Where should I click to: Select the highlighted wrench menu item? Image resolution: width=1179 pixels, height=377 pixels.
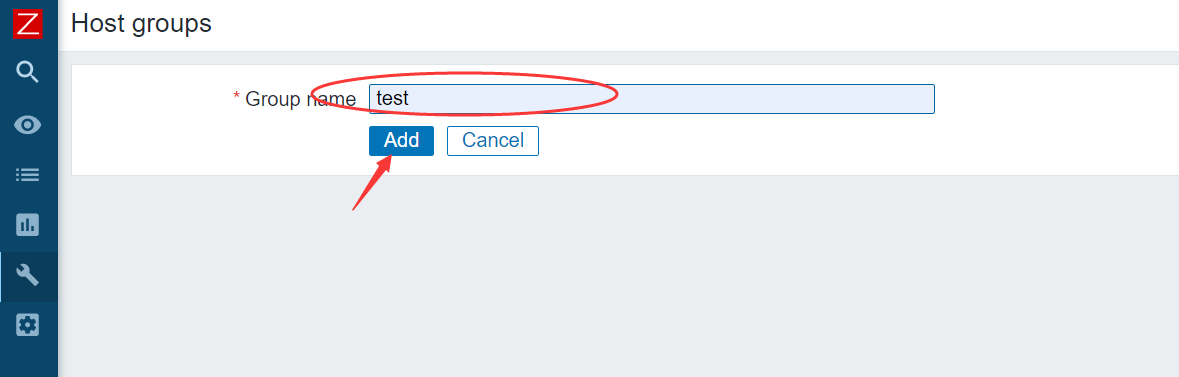point(28,276)
